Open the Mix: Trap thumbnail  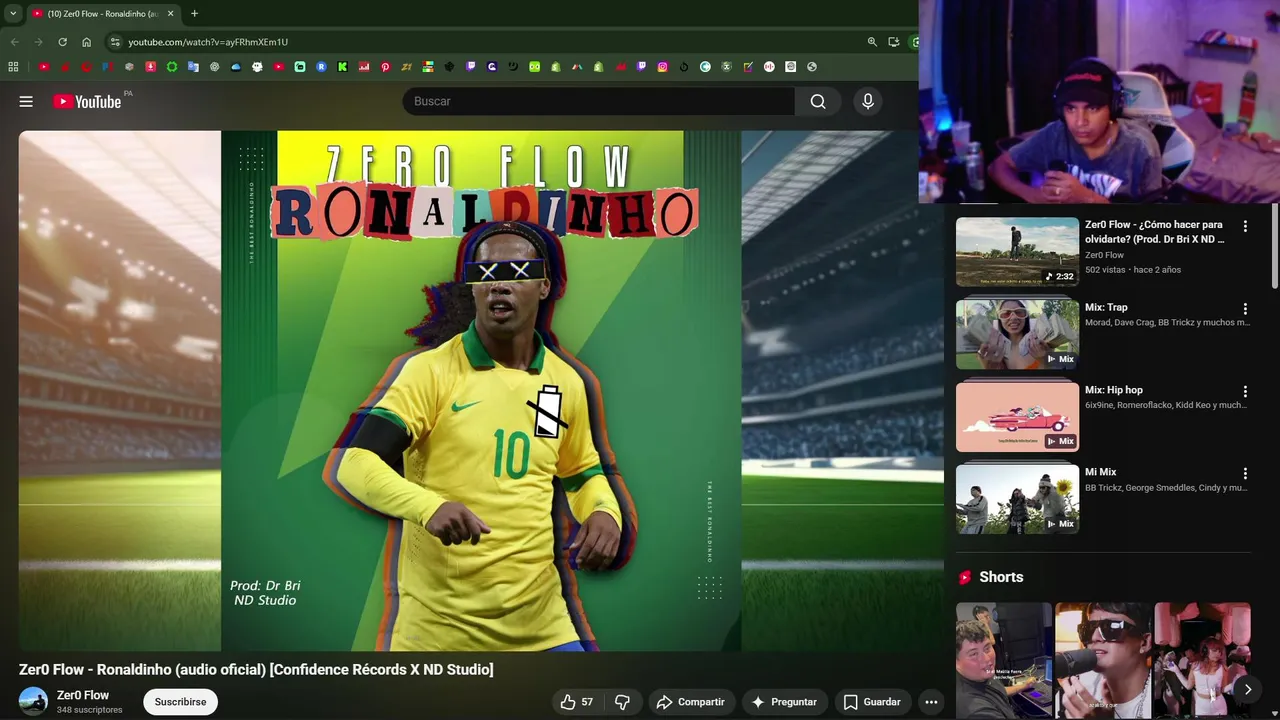(x=1017, y=334)
